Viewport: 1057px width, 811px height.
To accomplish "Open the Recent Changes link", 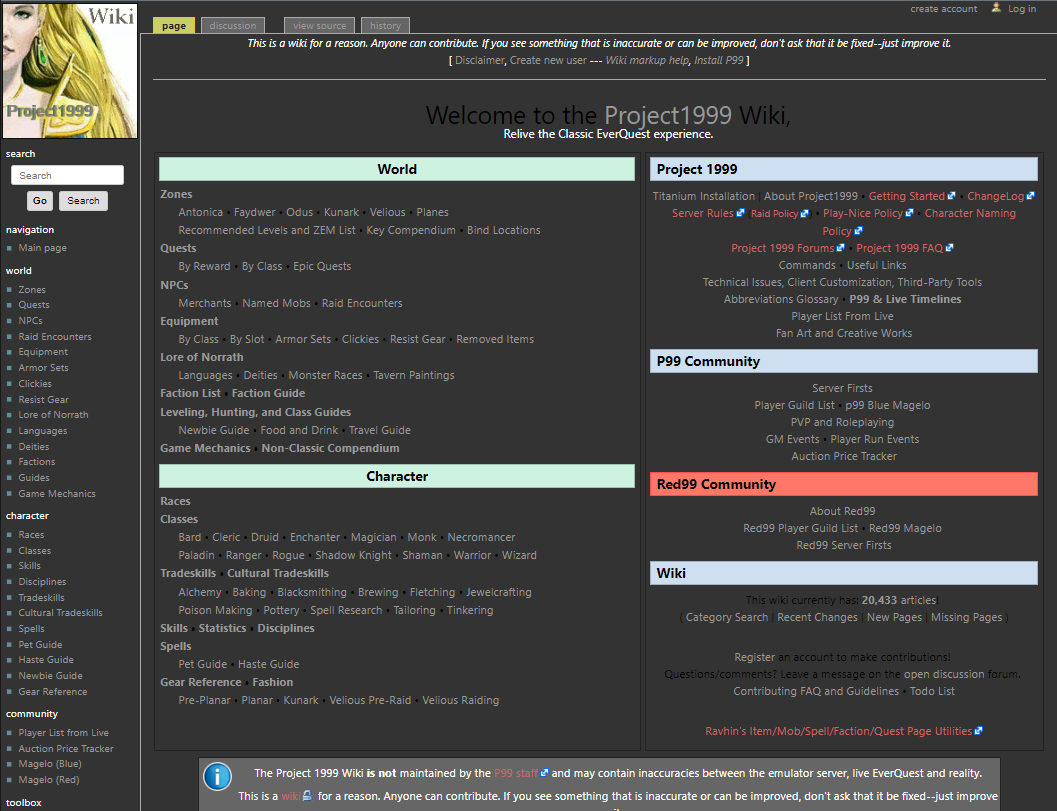I will [x=817, y=617].
